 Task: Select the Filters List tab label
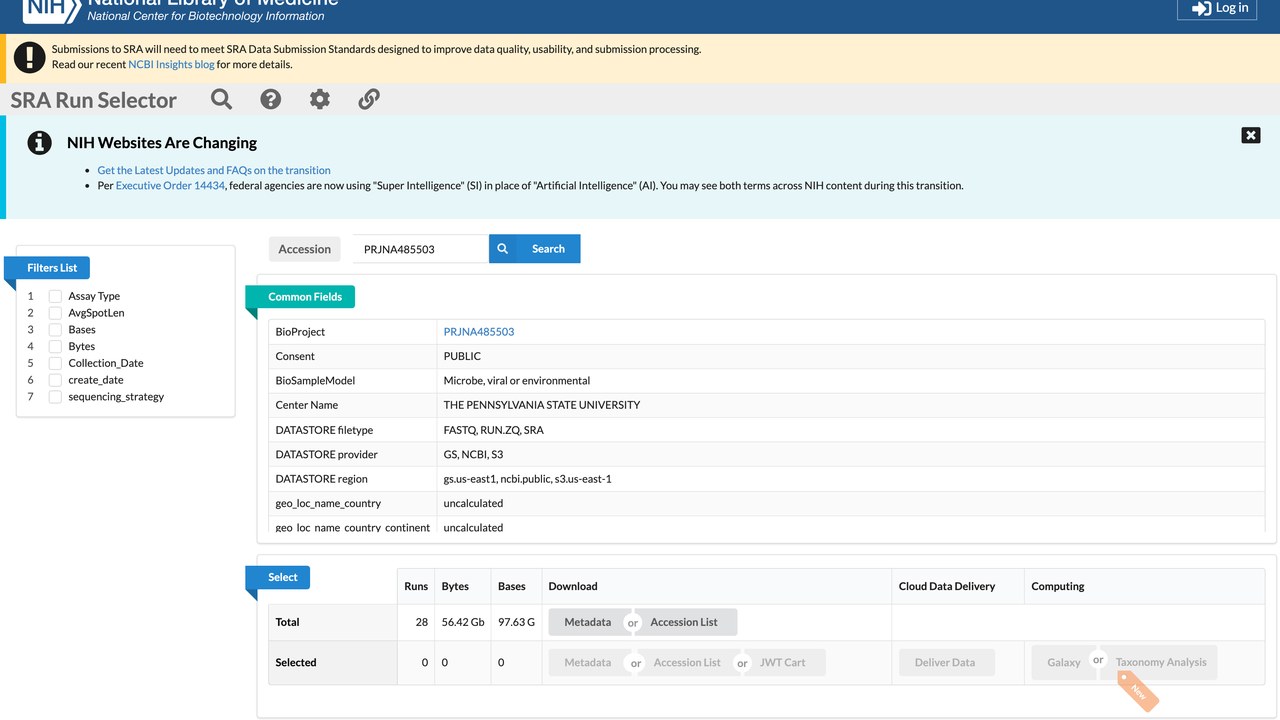pos(52,268)
